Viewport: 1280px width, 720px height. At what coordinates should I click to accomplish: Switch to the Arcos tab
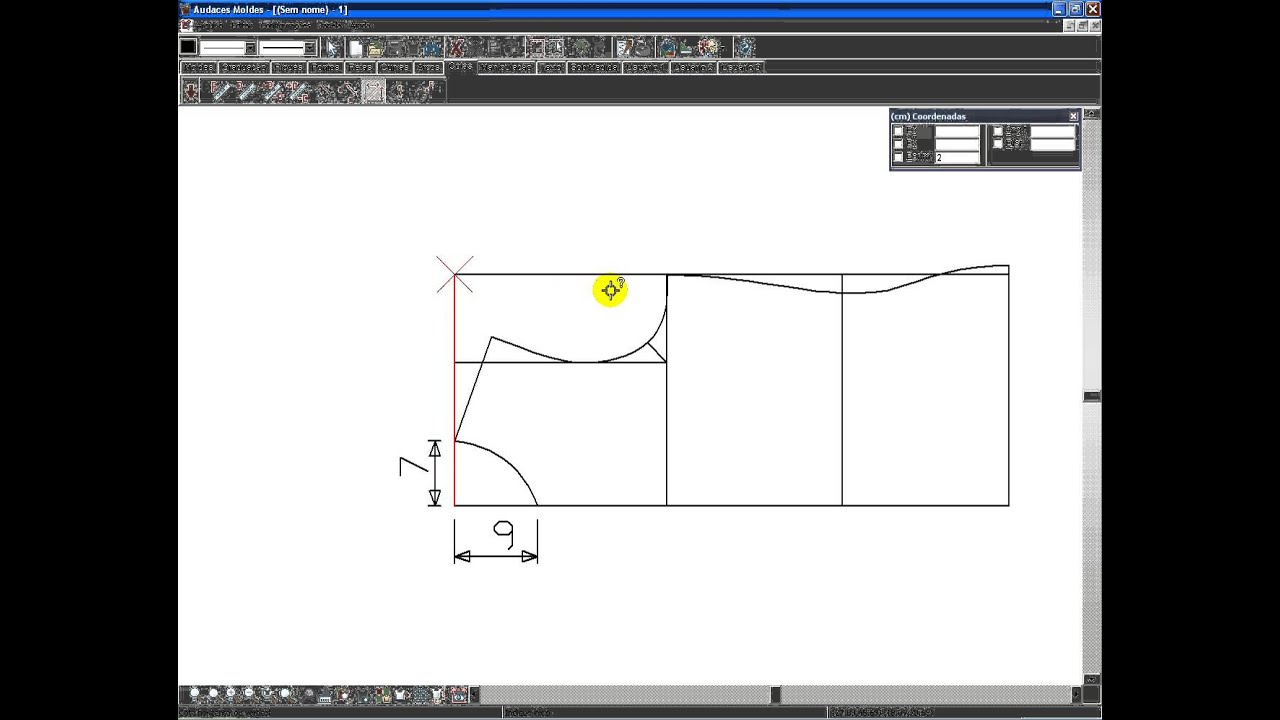coord(429,67)
